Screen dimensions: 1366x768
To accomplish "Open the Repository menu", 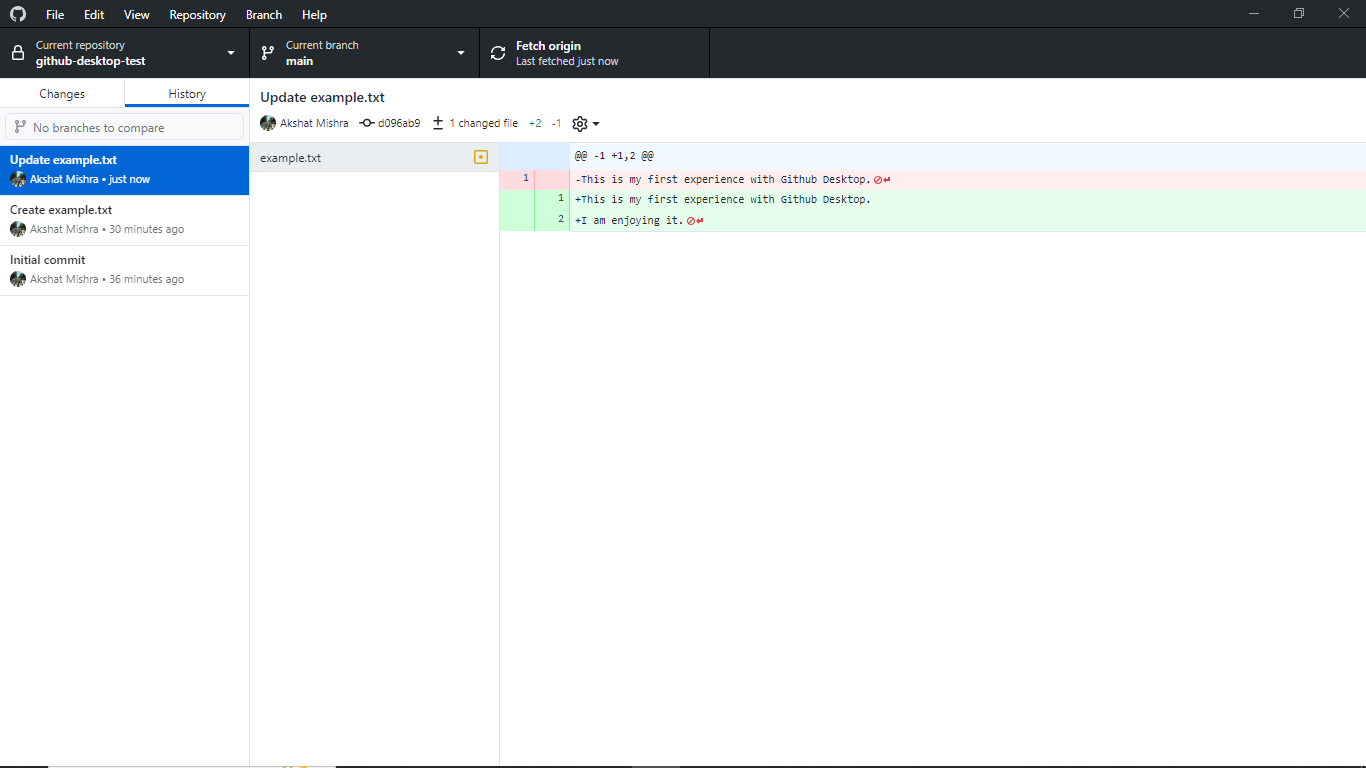I will (x=197, y=14).
